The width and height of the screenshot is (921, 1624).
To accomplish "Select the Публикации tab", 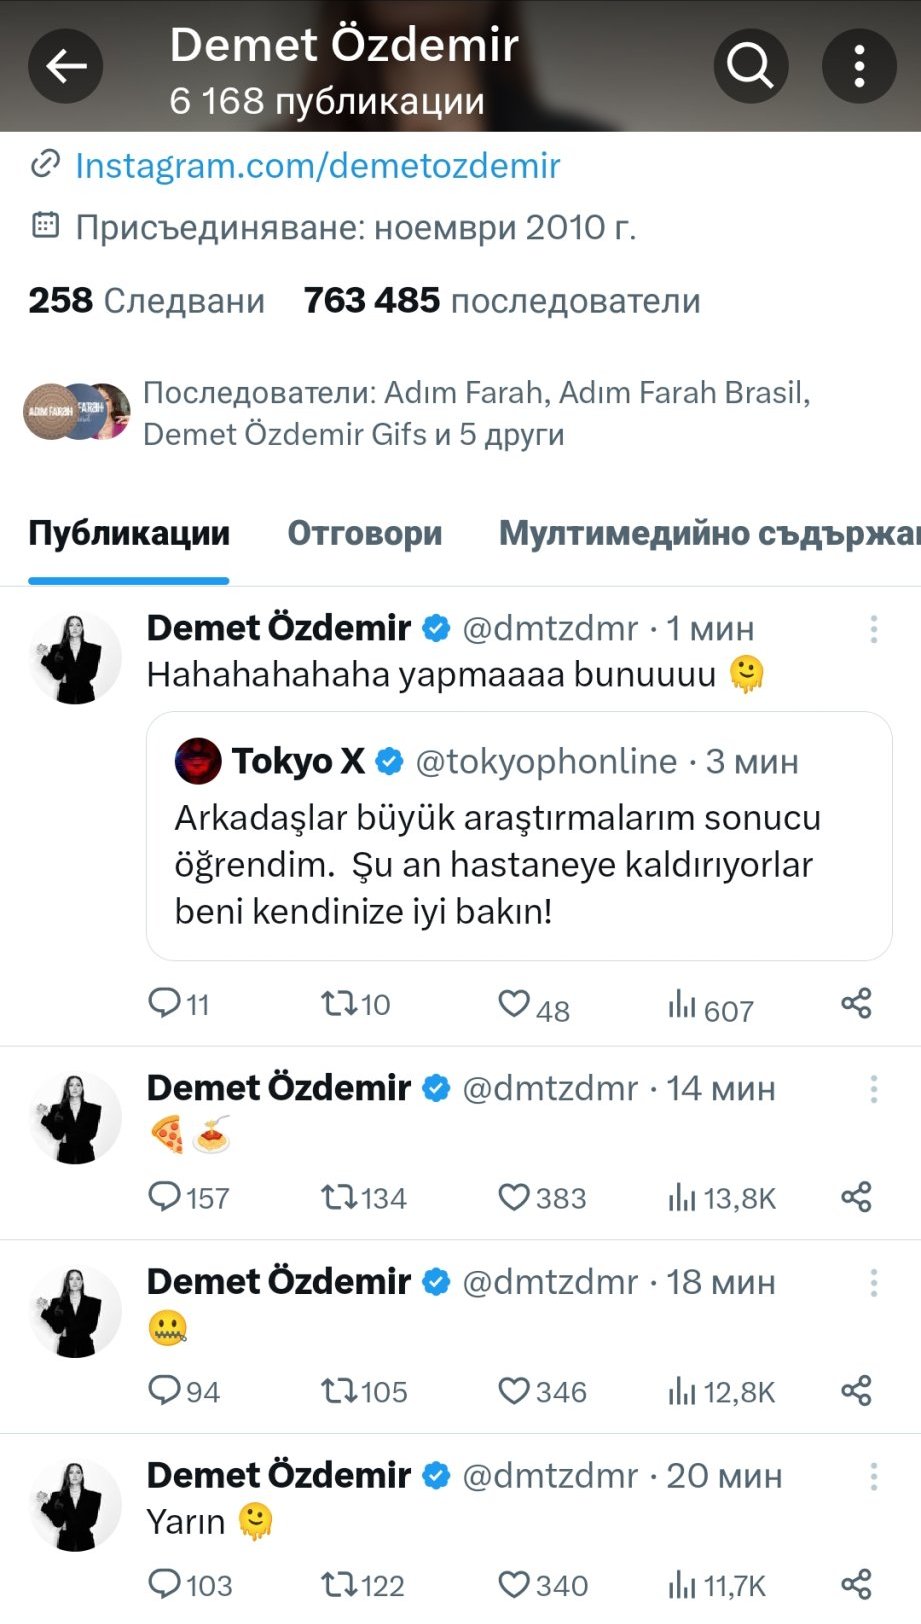I will click(129, 533).
